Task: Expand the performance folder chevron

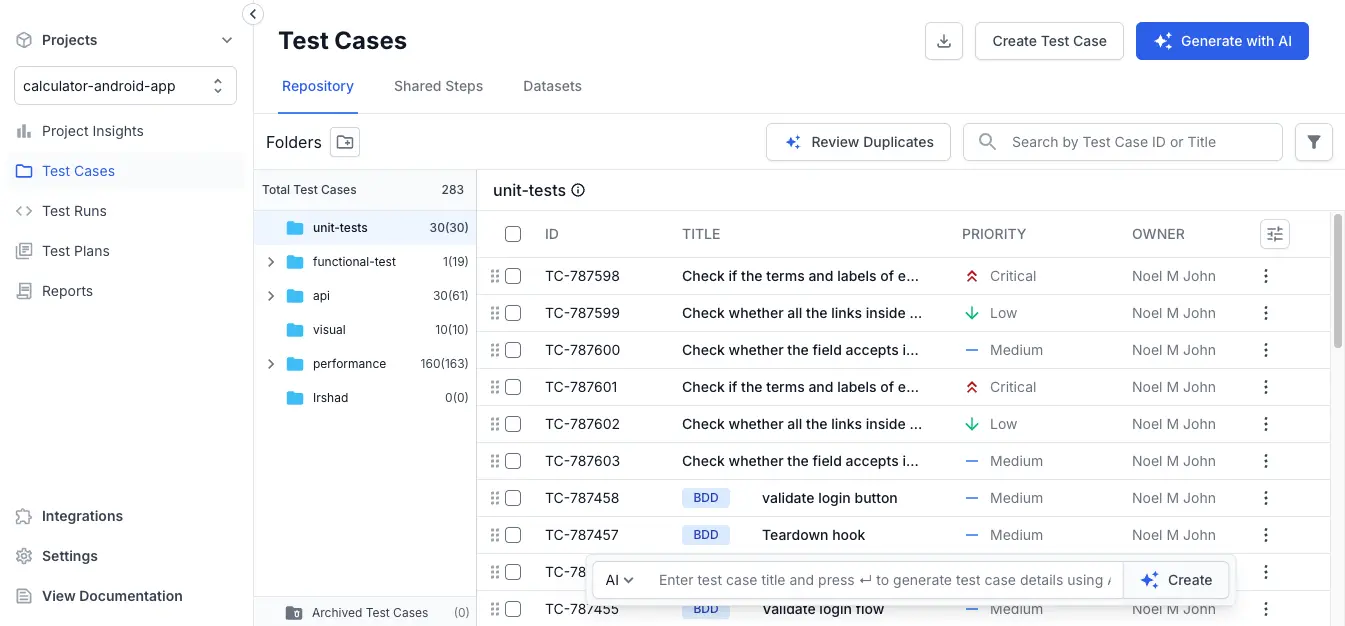Action: click(x=270, y=364)
